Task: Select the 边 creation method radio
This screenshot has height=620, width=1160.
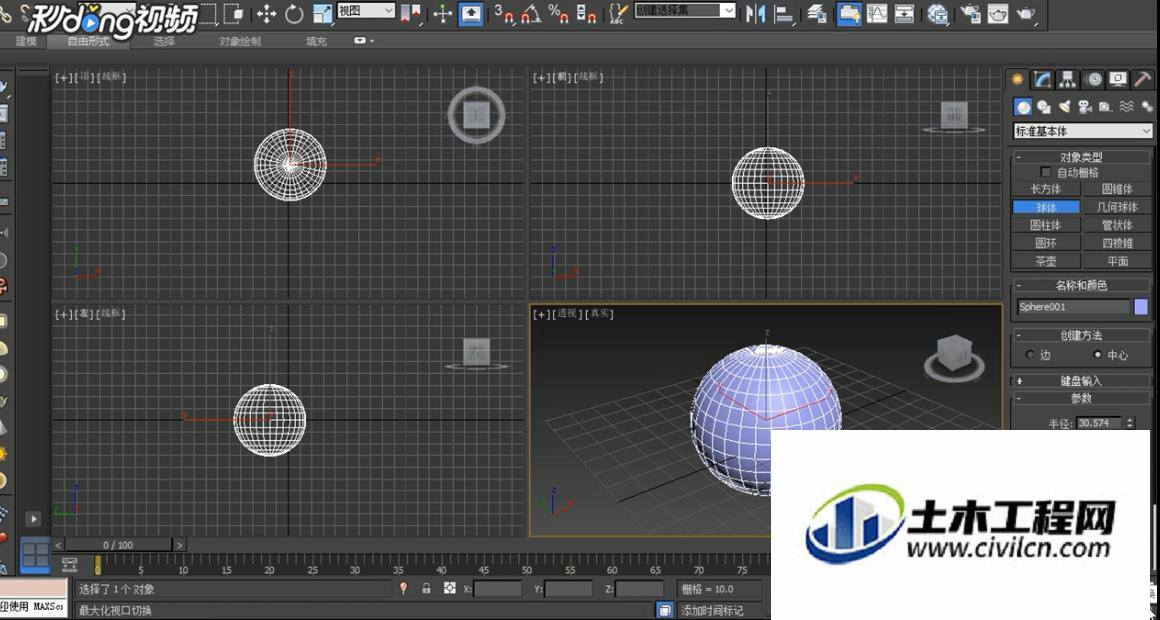Action: [x=1030, y=355]
